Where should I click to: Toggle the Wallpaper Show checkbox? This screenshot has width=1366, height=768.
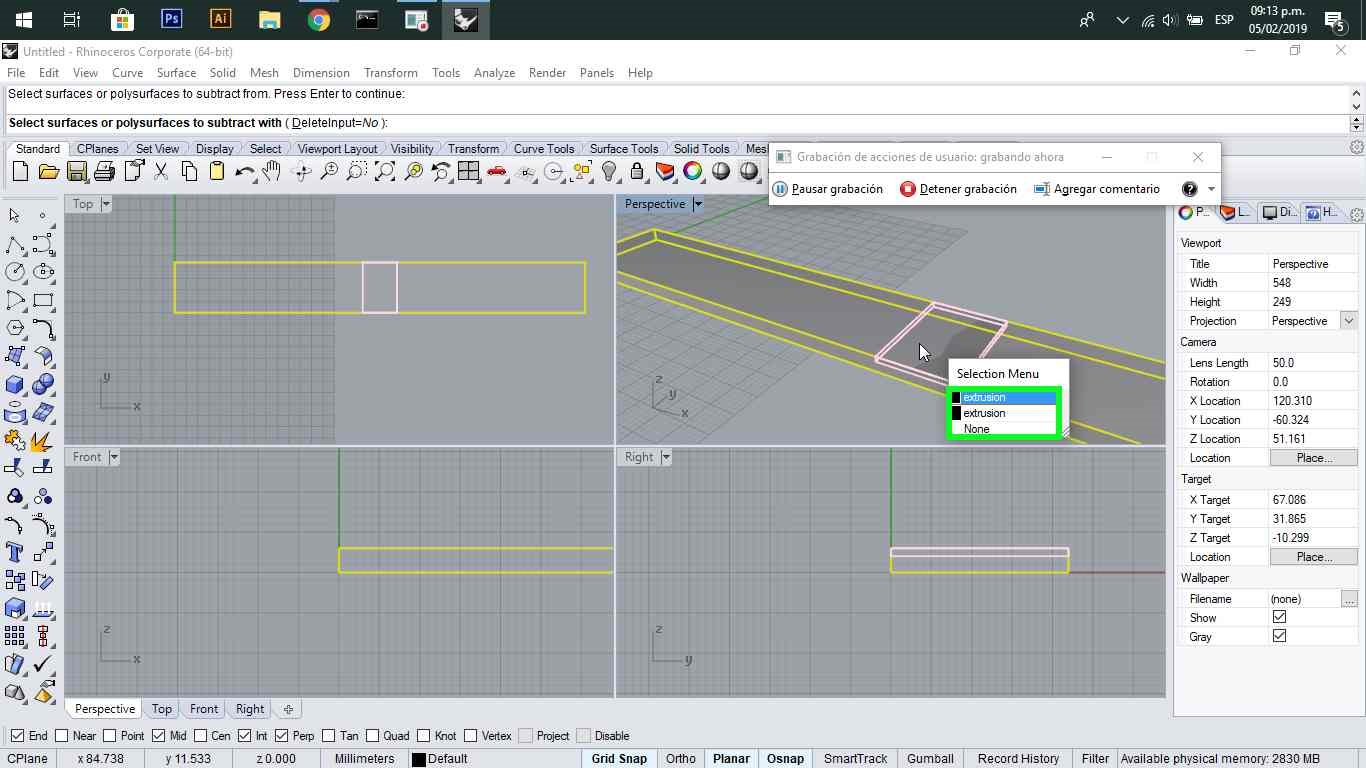click(1279, 617)
